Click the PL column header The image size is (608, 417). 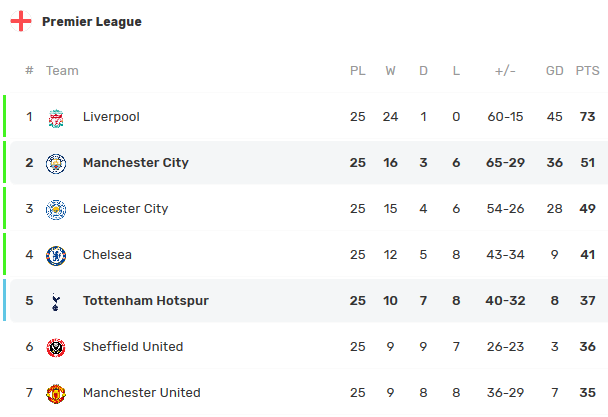coord(358,71)
